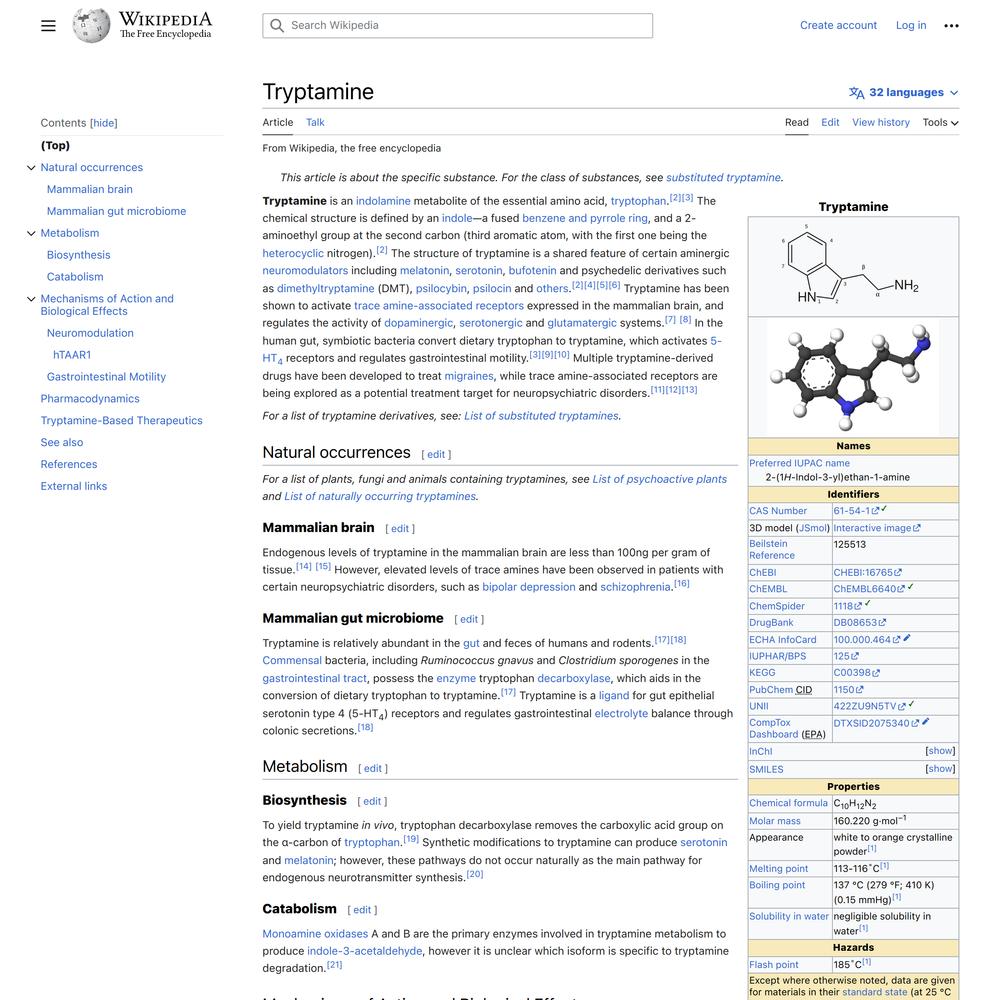Jump to External links in contents
The width and height of the screenshot is (1000, 1000).
(x=73, y=486)
